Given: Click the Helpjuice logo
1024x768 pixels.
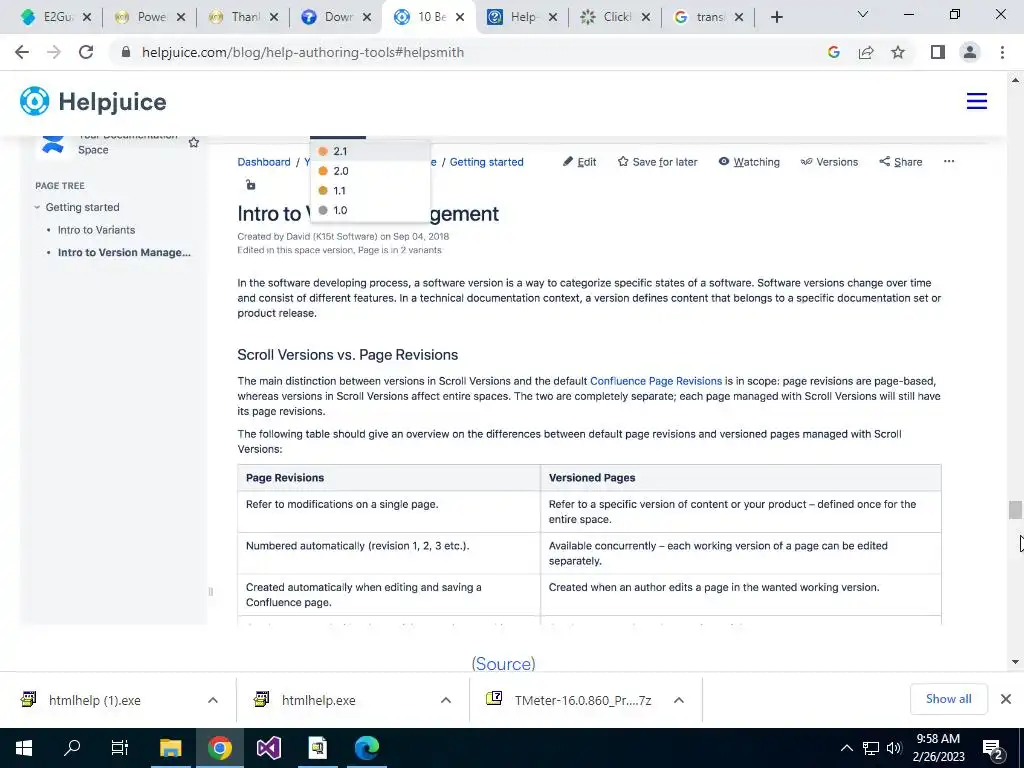Looking at the screenshot, I should click(x=93, y=101).
